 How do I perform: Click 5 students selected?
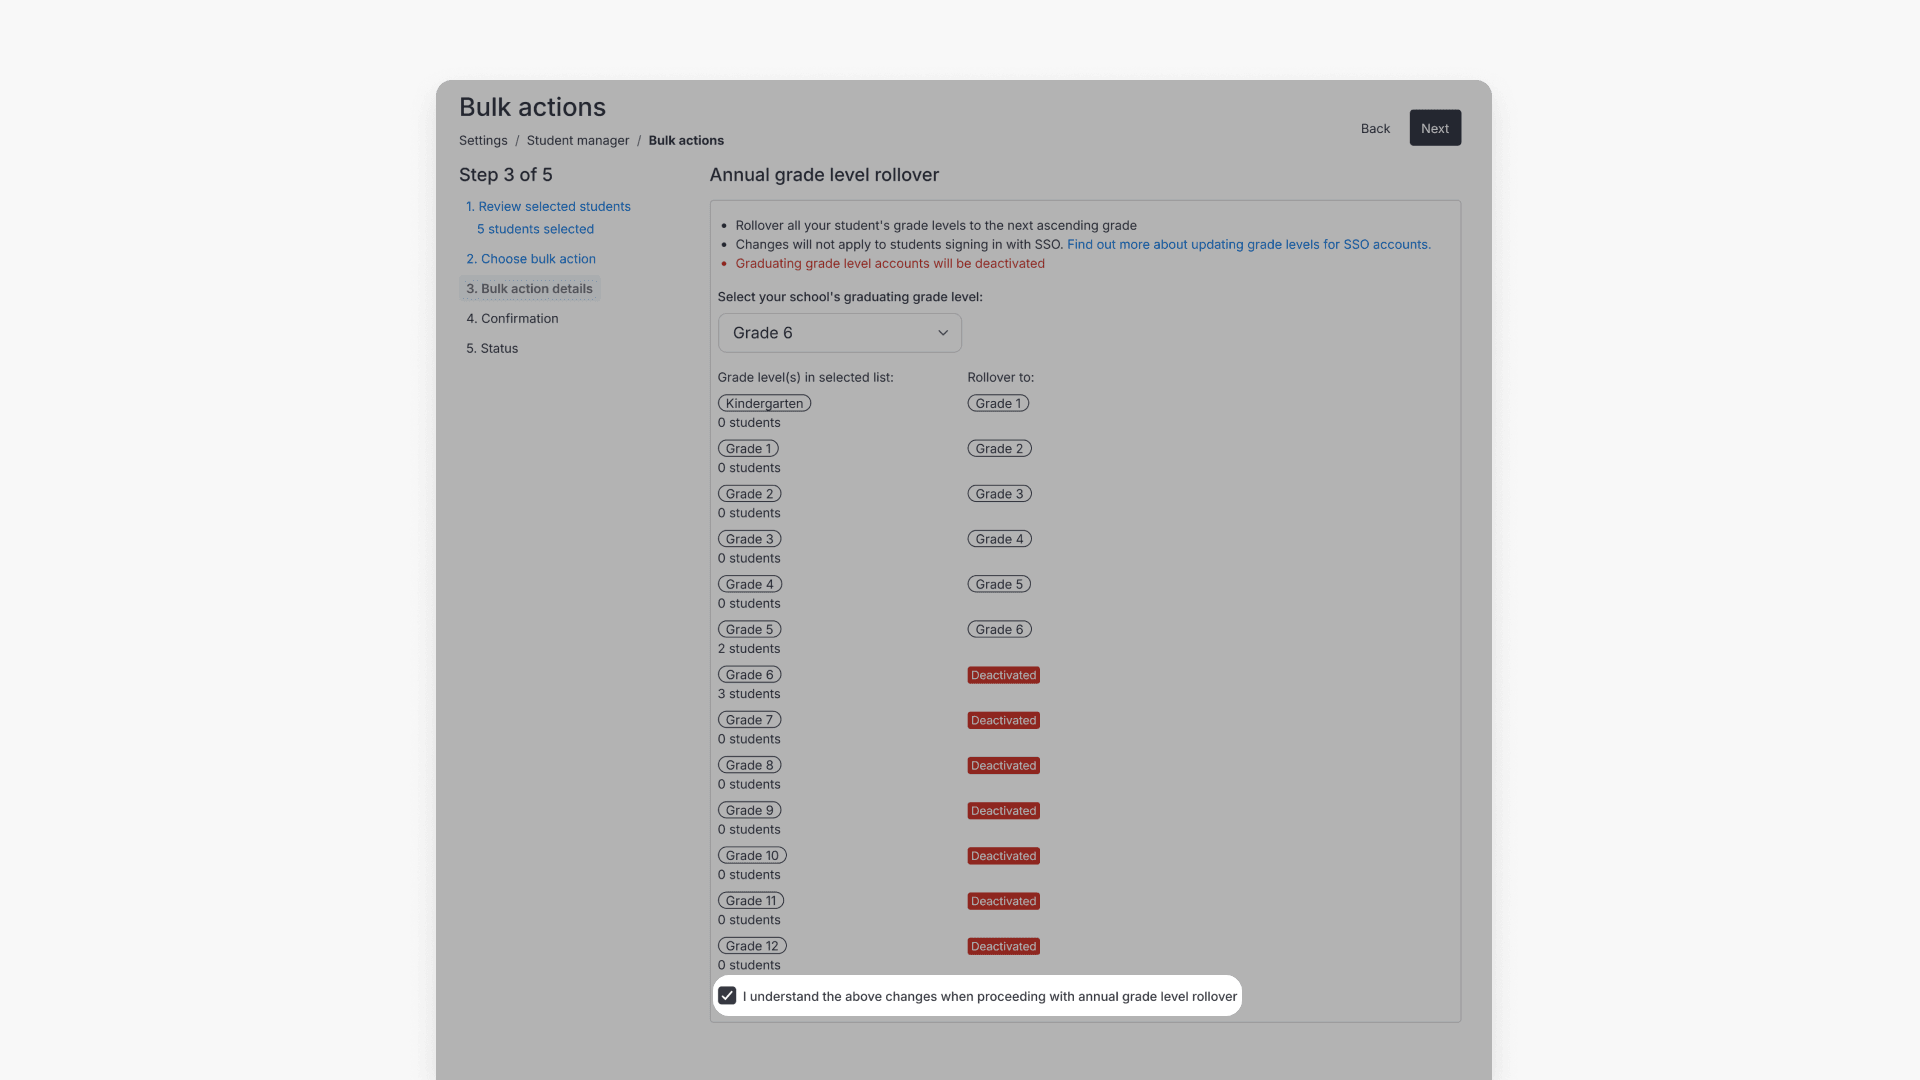point(535,229)
